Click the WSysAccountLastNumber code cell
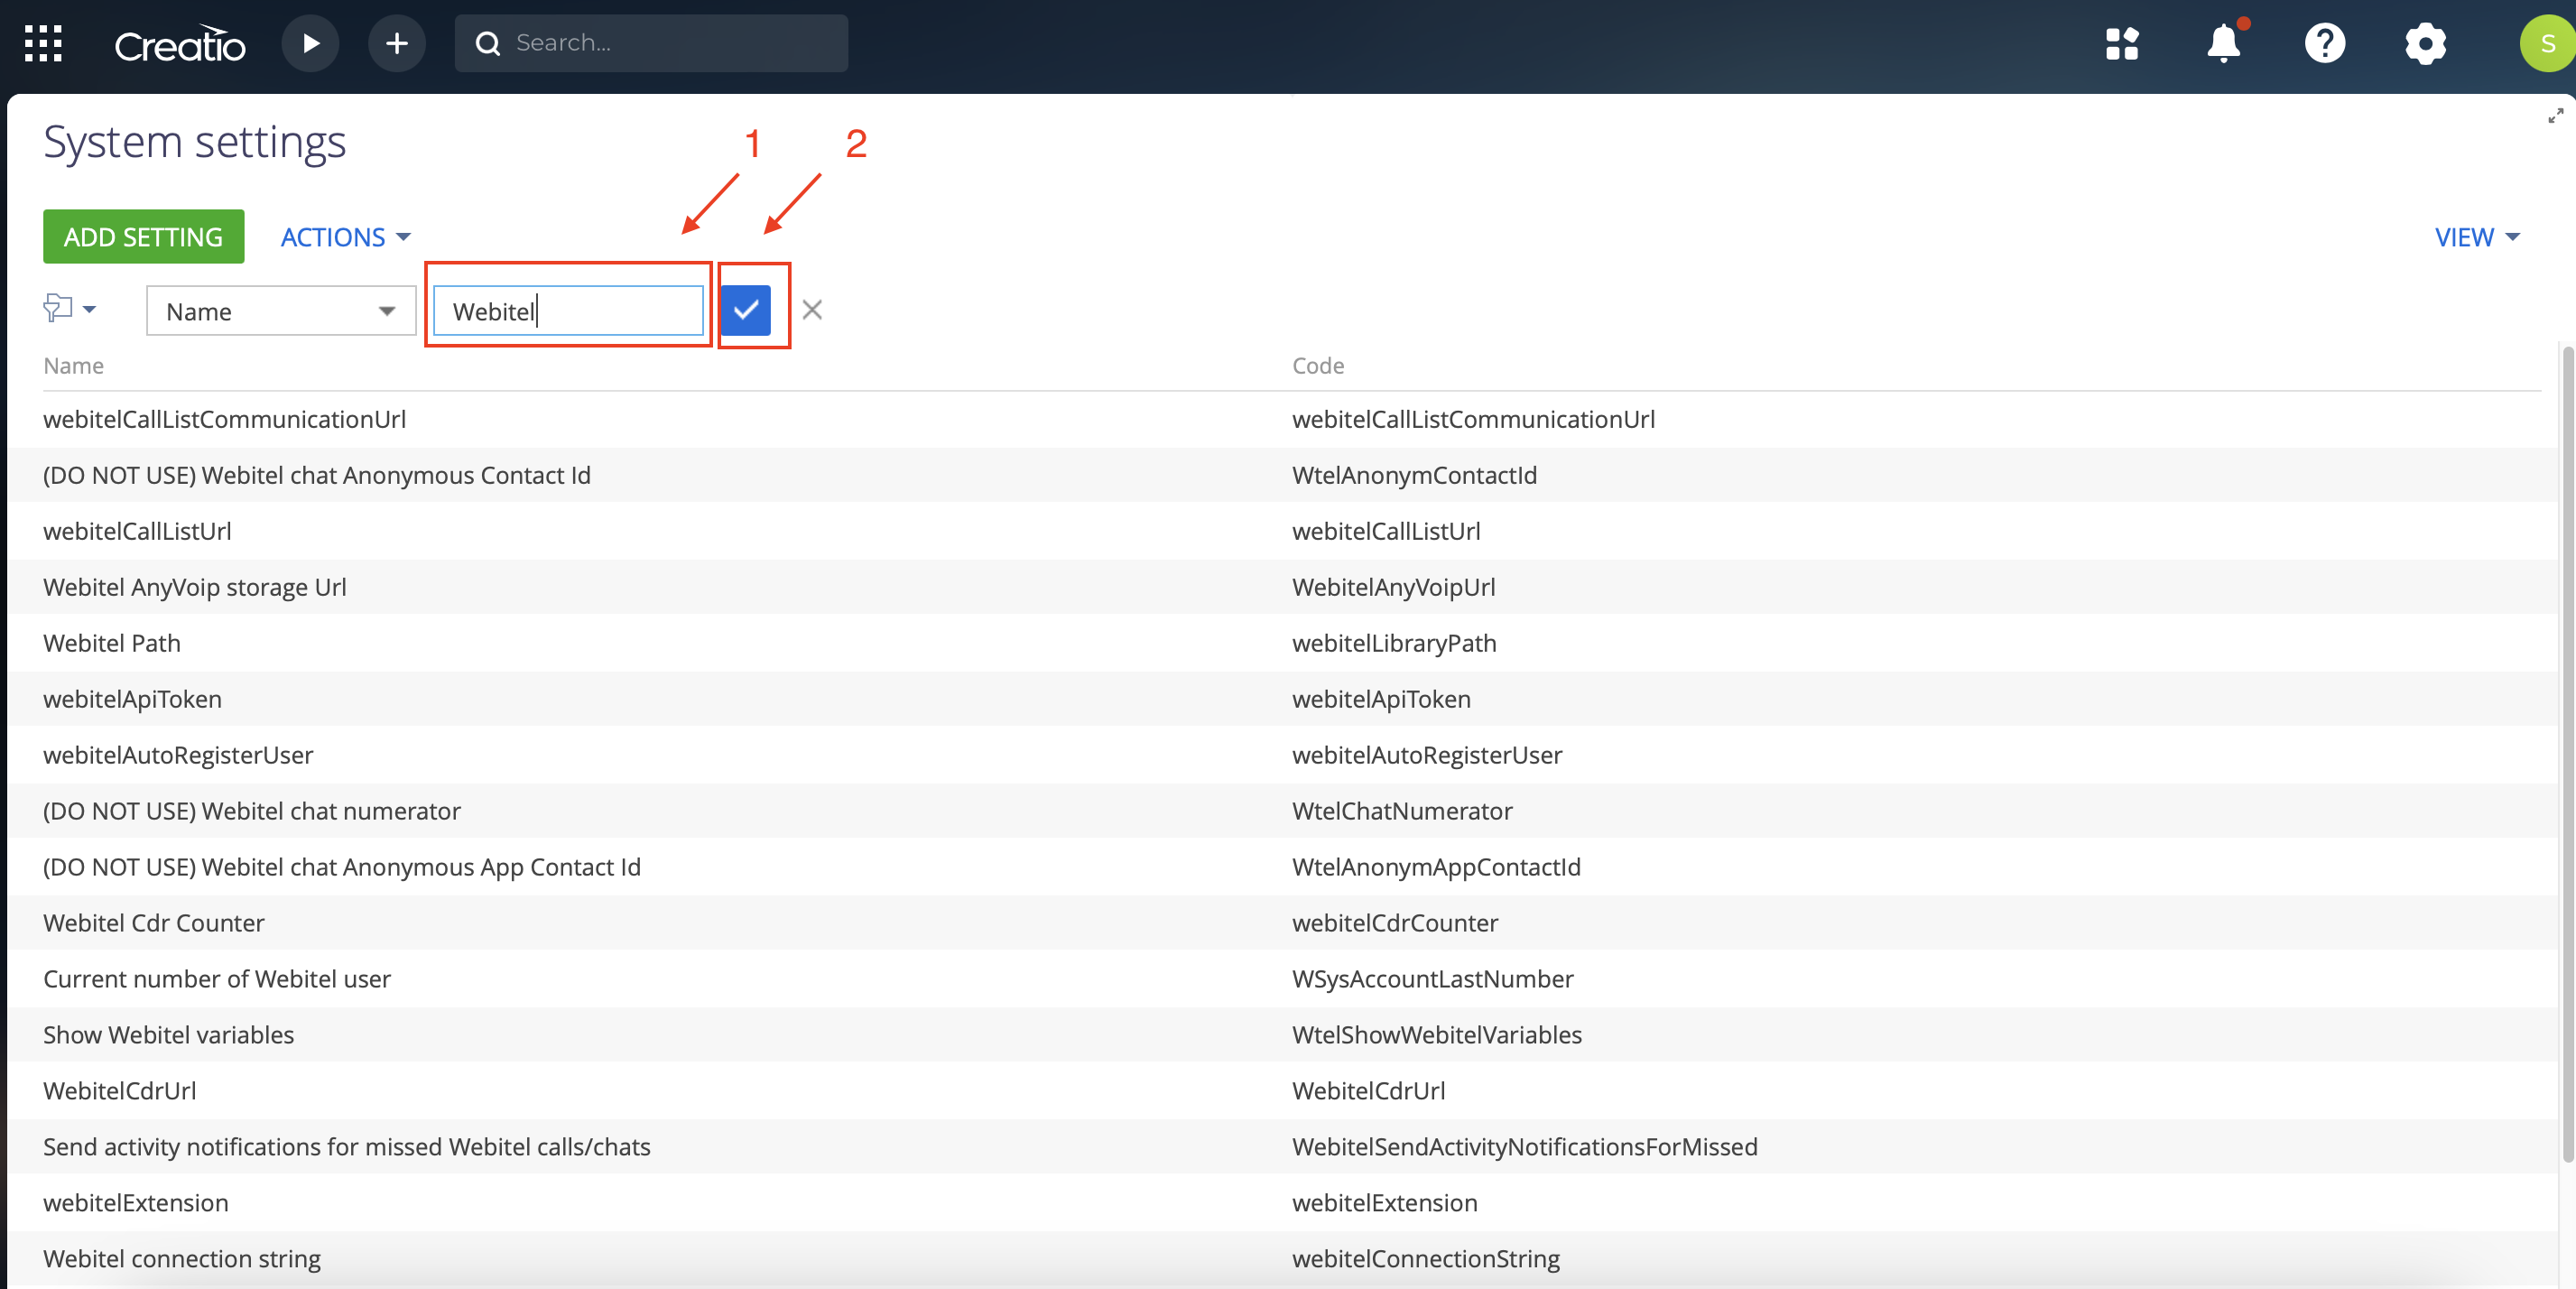The width and height of the screenshot is (2576, 1289). pos(1432,979)
